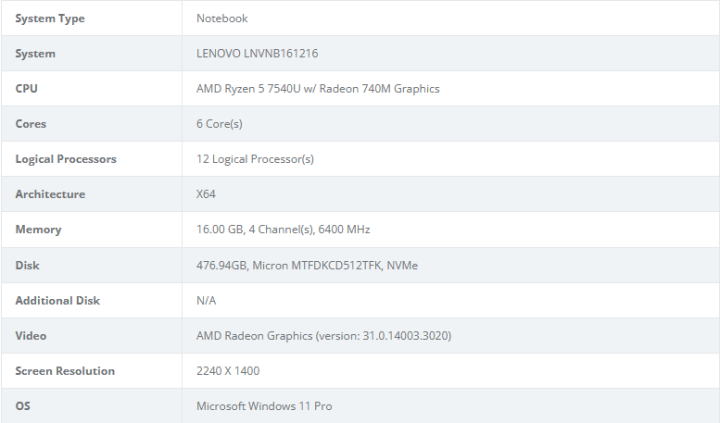Click the System Type label
The width and height of the screenshot is (720, 423).
click(50, 18)
